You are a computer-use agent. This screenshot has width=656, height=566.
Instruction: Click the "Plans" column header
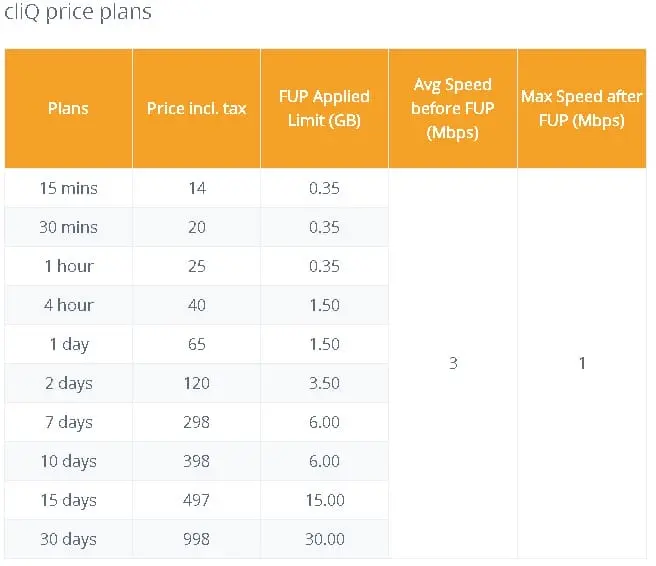[68, 108]
